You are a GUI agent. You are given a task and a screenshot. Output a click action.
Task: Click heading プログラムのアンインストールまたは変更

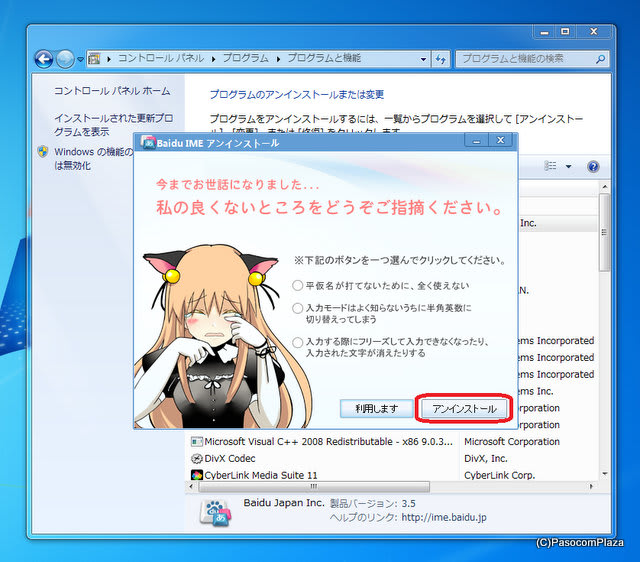[x=297, y=95]
